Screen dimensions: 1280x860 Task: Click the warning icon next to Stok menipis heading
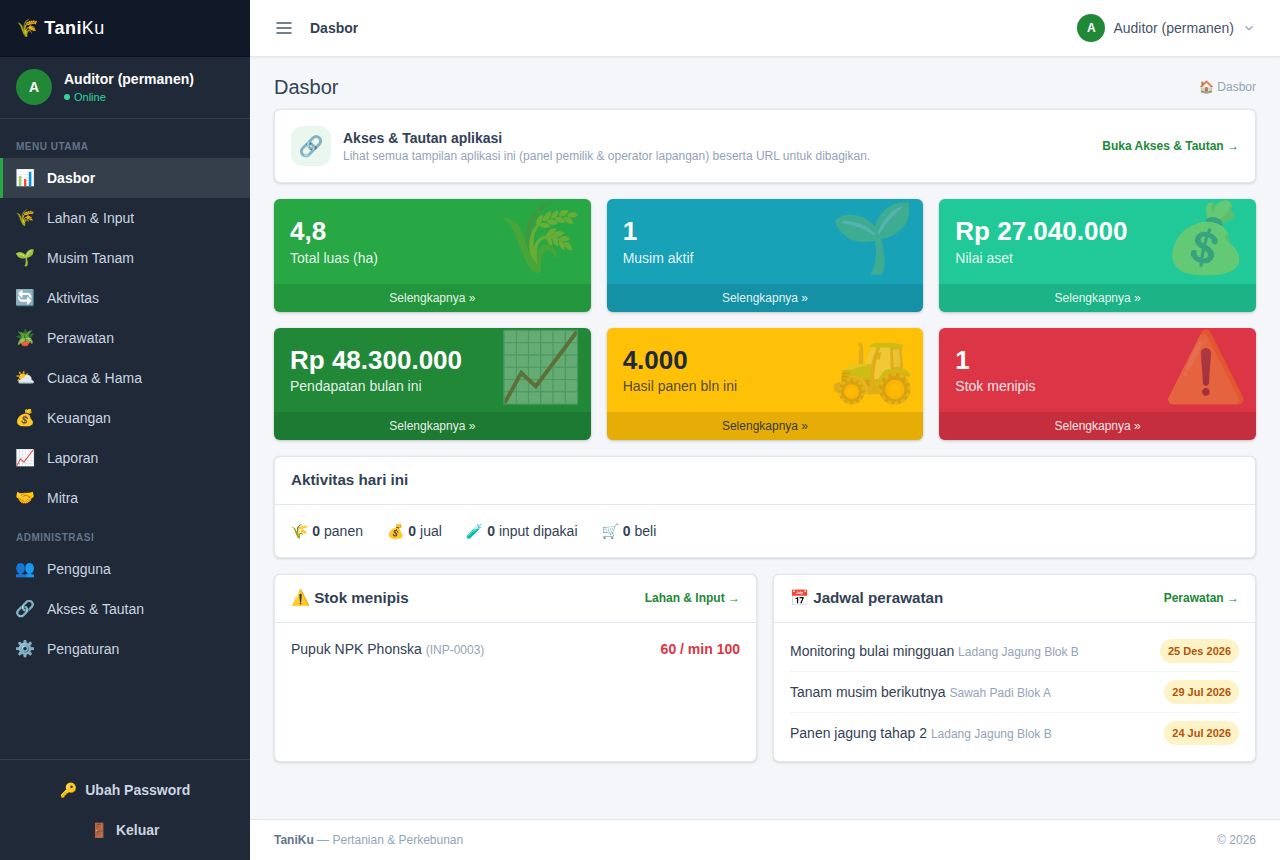point(300,598)
